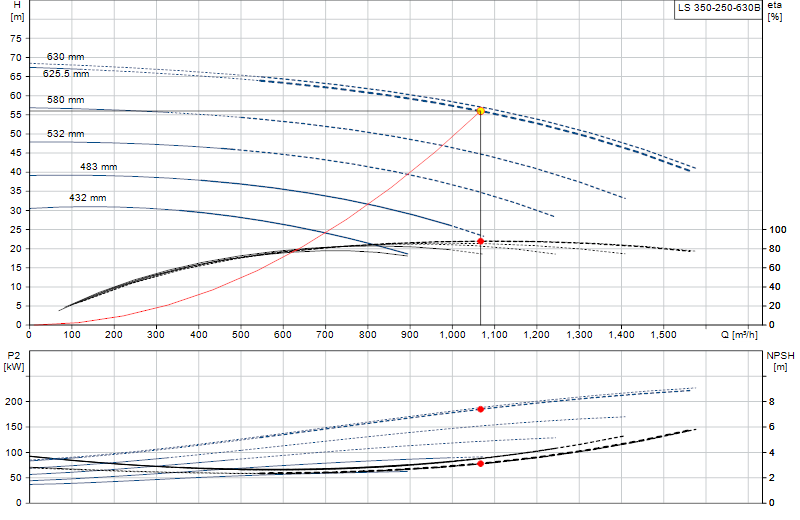Click the 75 value on the head axis
Viewport: 800px width, 520px height.
16,38
